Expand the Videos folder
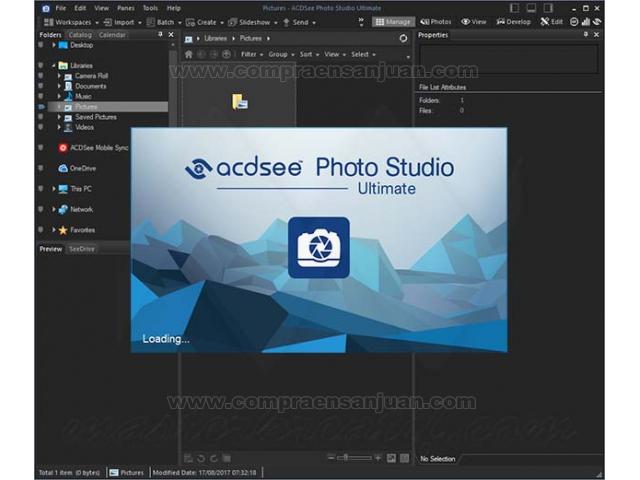 coord(59,127)
